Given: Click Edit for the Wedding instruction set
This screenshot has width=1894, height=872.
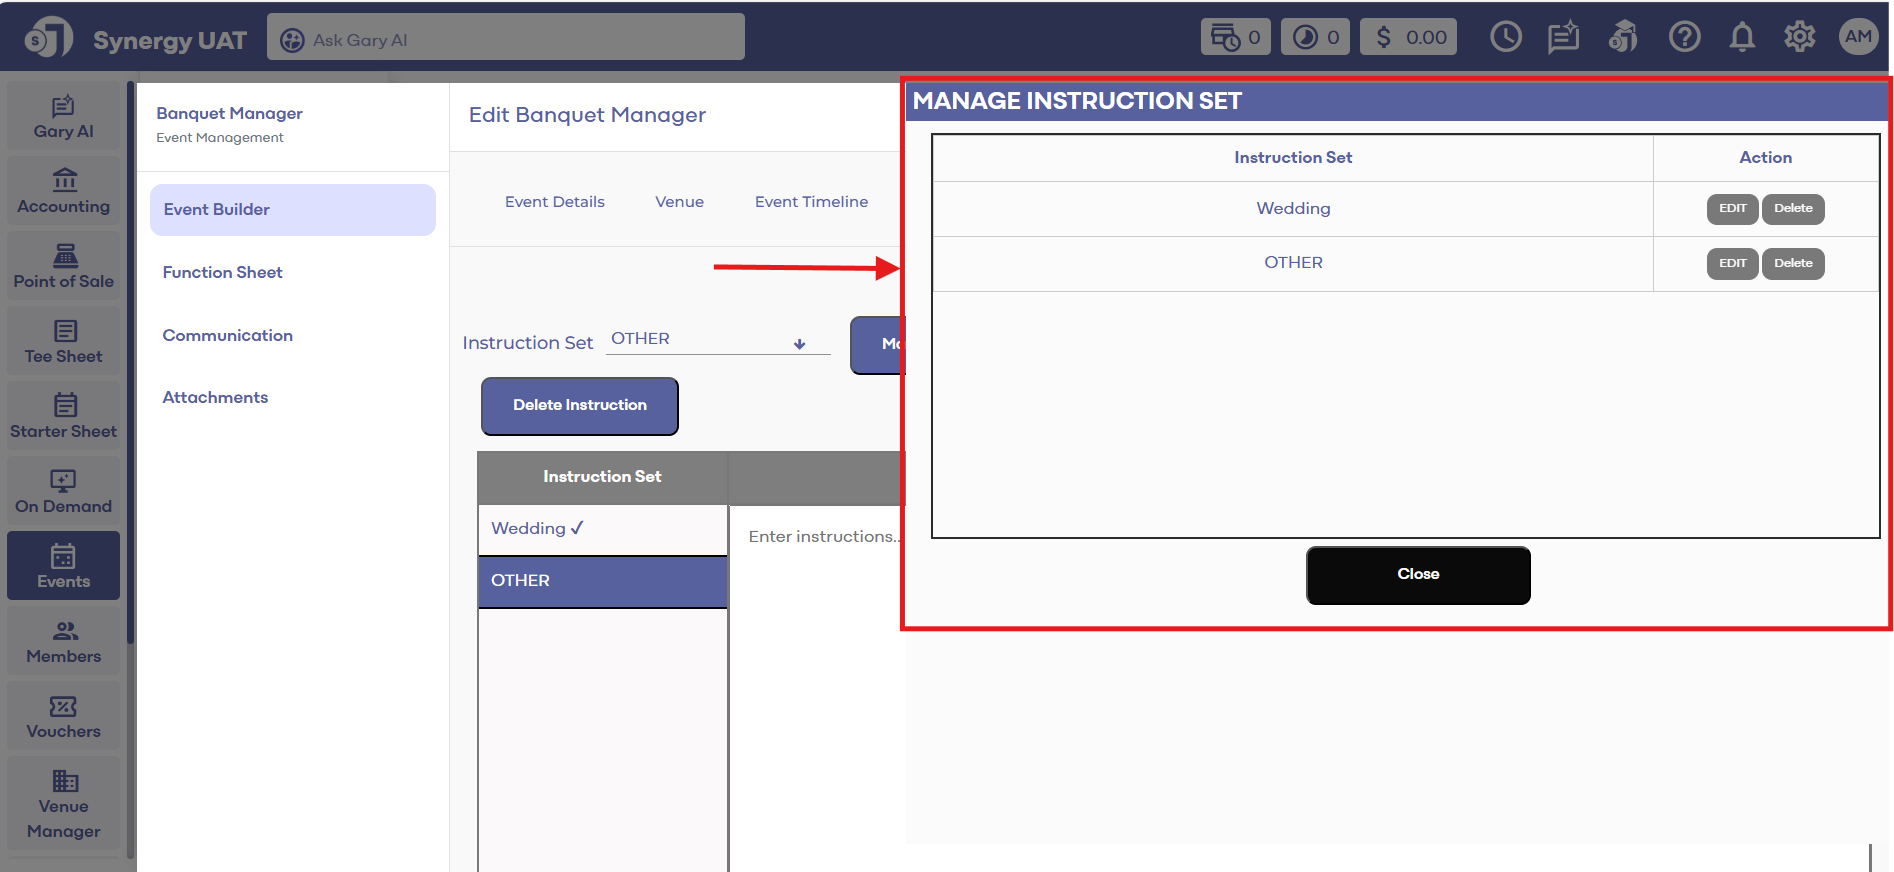Looking at the screenshot, I should click(x=1731, y=209).
